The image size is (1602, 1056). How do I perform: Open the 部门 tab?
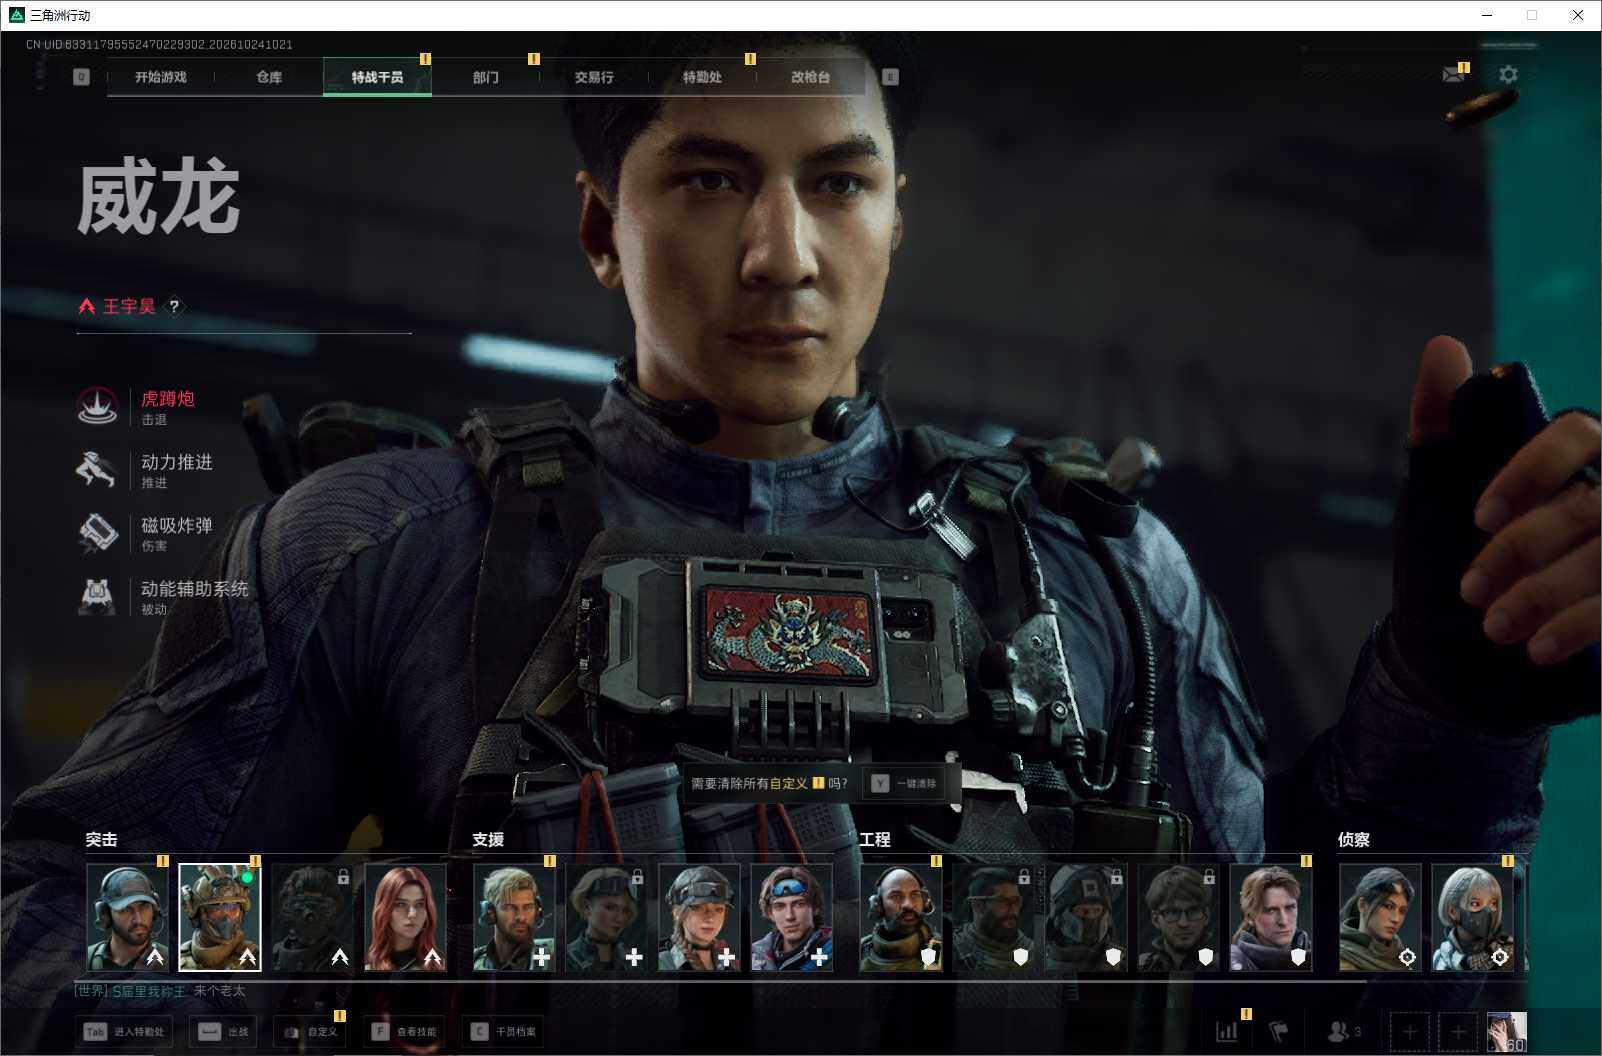tap(486, 77)
